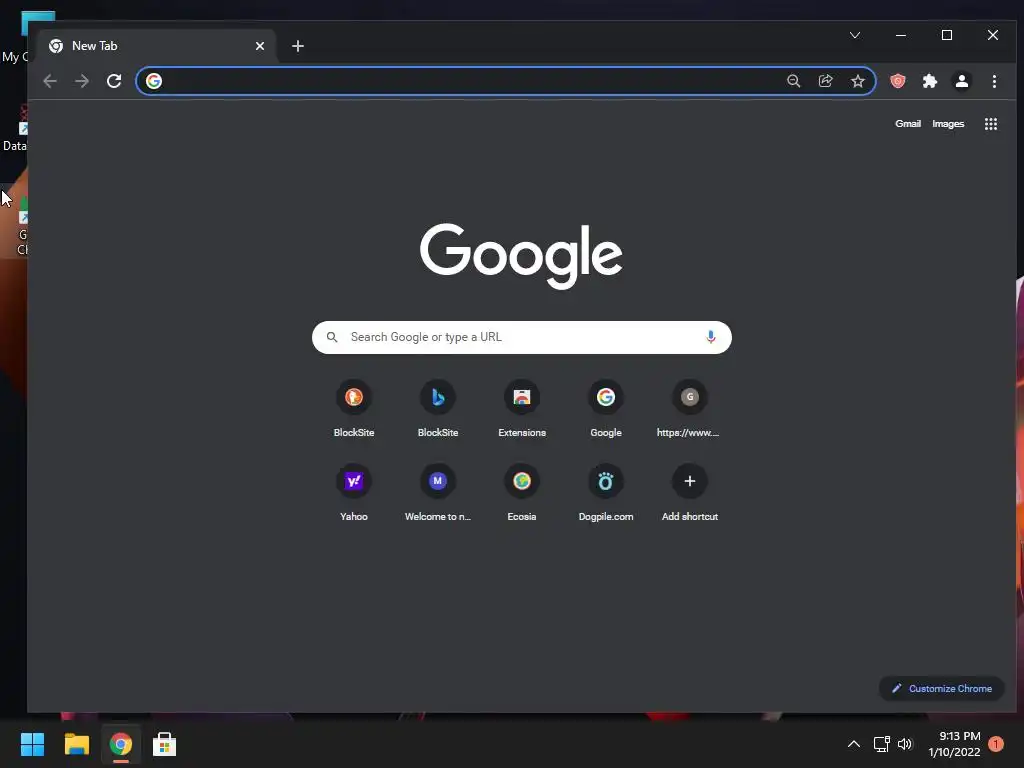Image resolution: width=1024 pixels, height=768 pixels.
Task: Open the Welcome to n... shortcut
Action: click(x=438, y=492)
